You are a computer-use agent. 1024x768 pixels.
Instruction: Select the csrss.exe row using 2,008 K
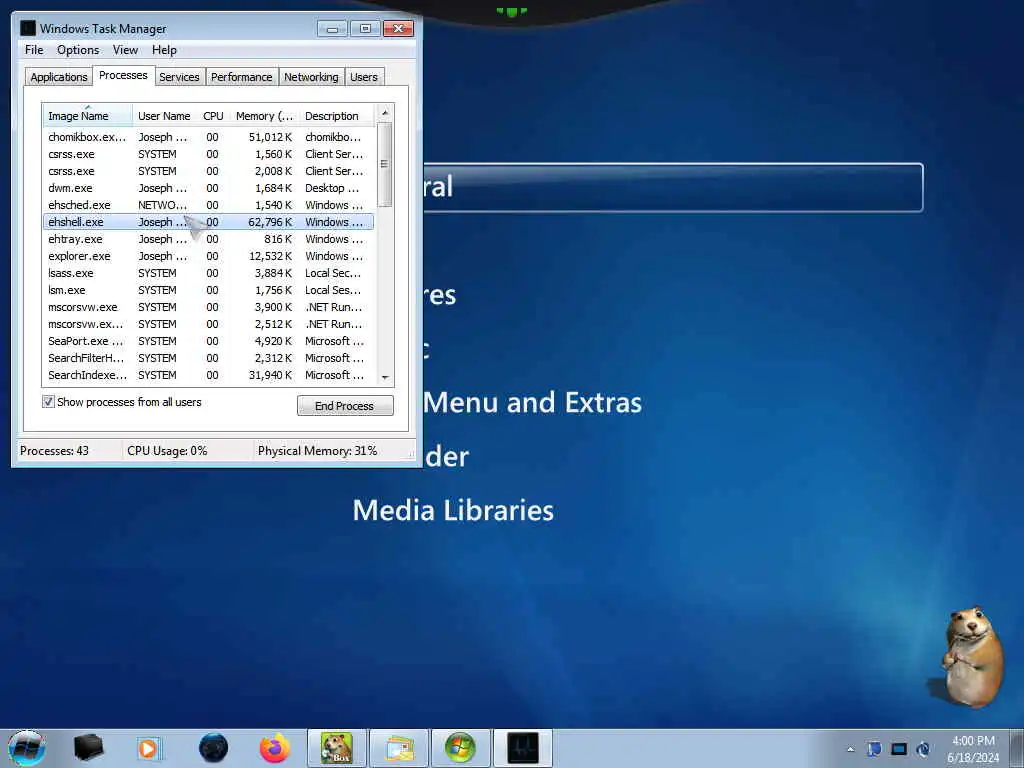[208, 171]
